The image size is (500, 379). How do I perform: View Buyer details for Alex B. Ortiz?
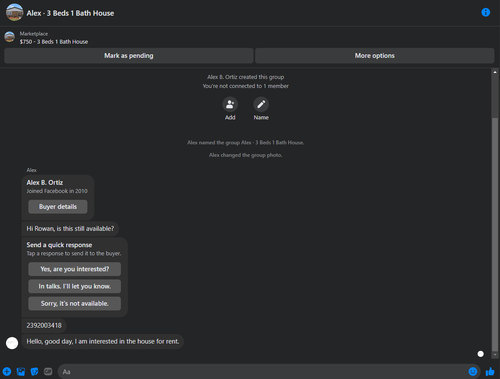point(58,207)
